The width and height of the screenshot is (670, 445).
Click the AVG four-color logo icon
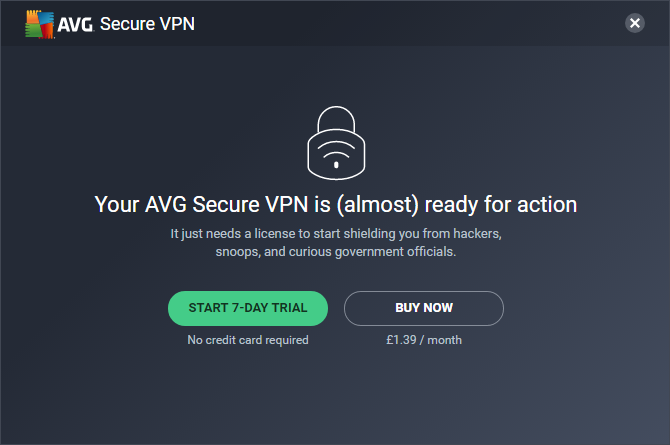39,23
